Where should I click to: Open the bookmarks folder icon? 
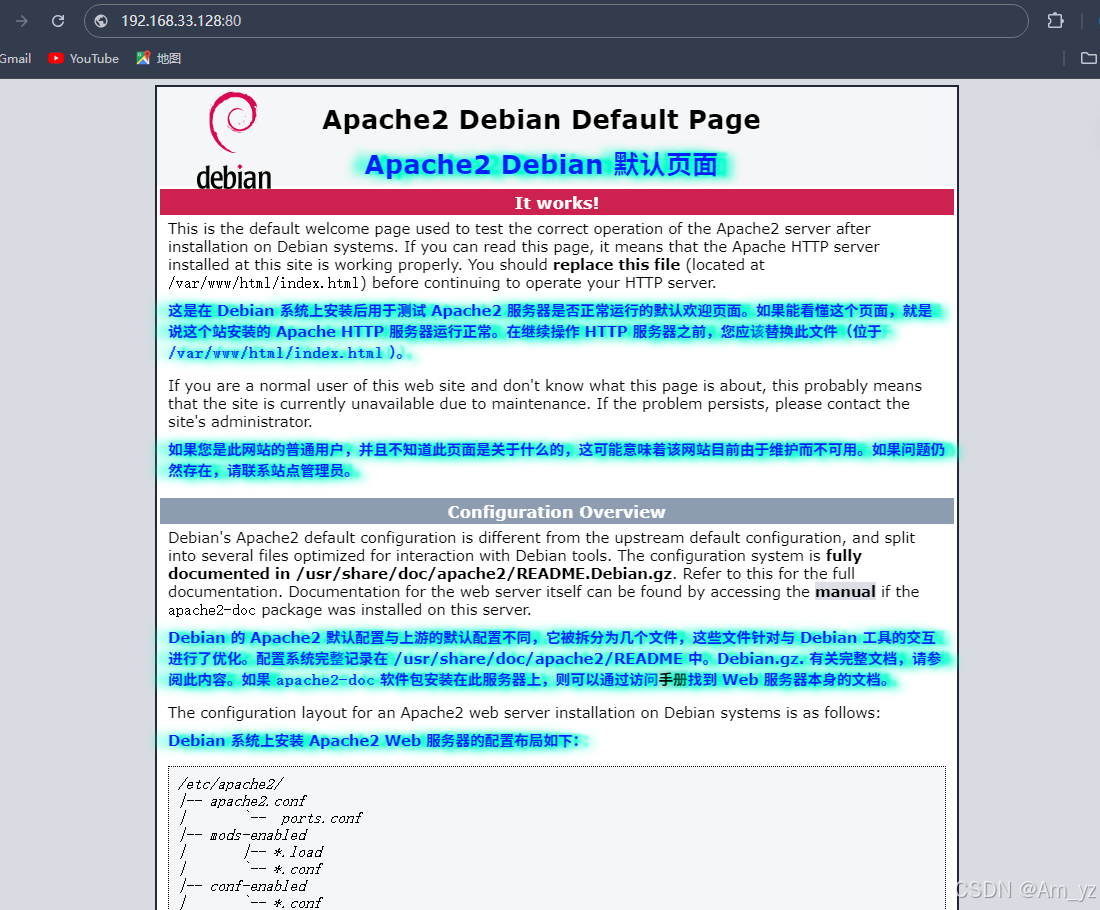tap(1089, 58)
